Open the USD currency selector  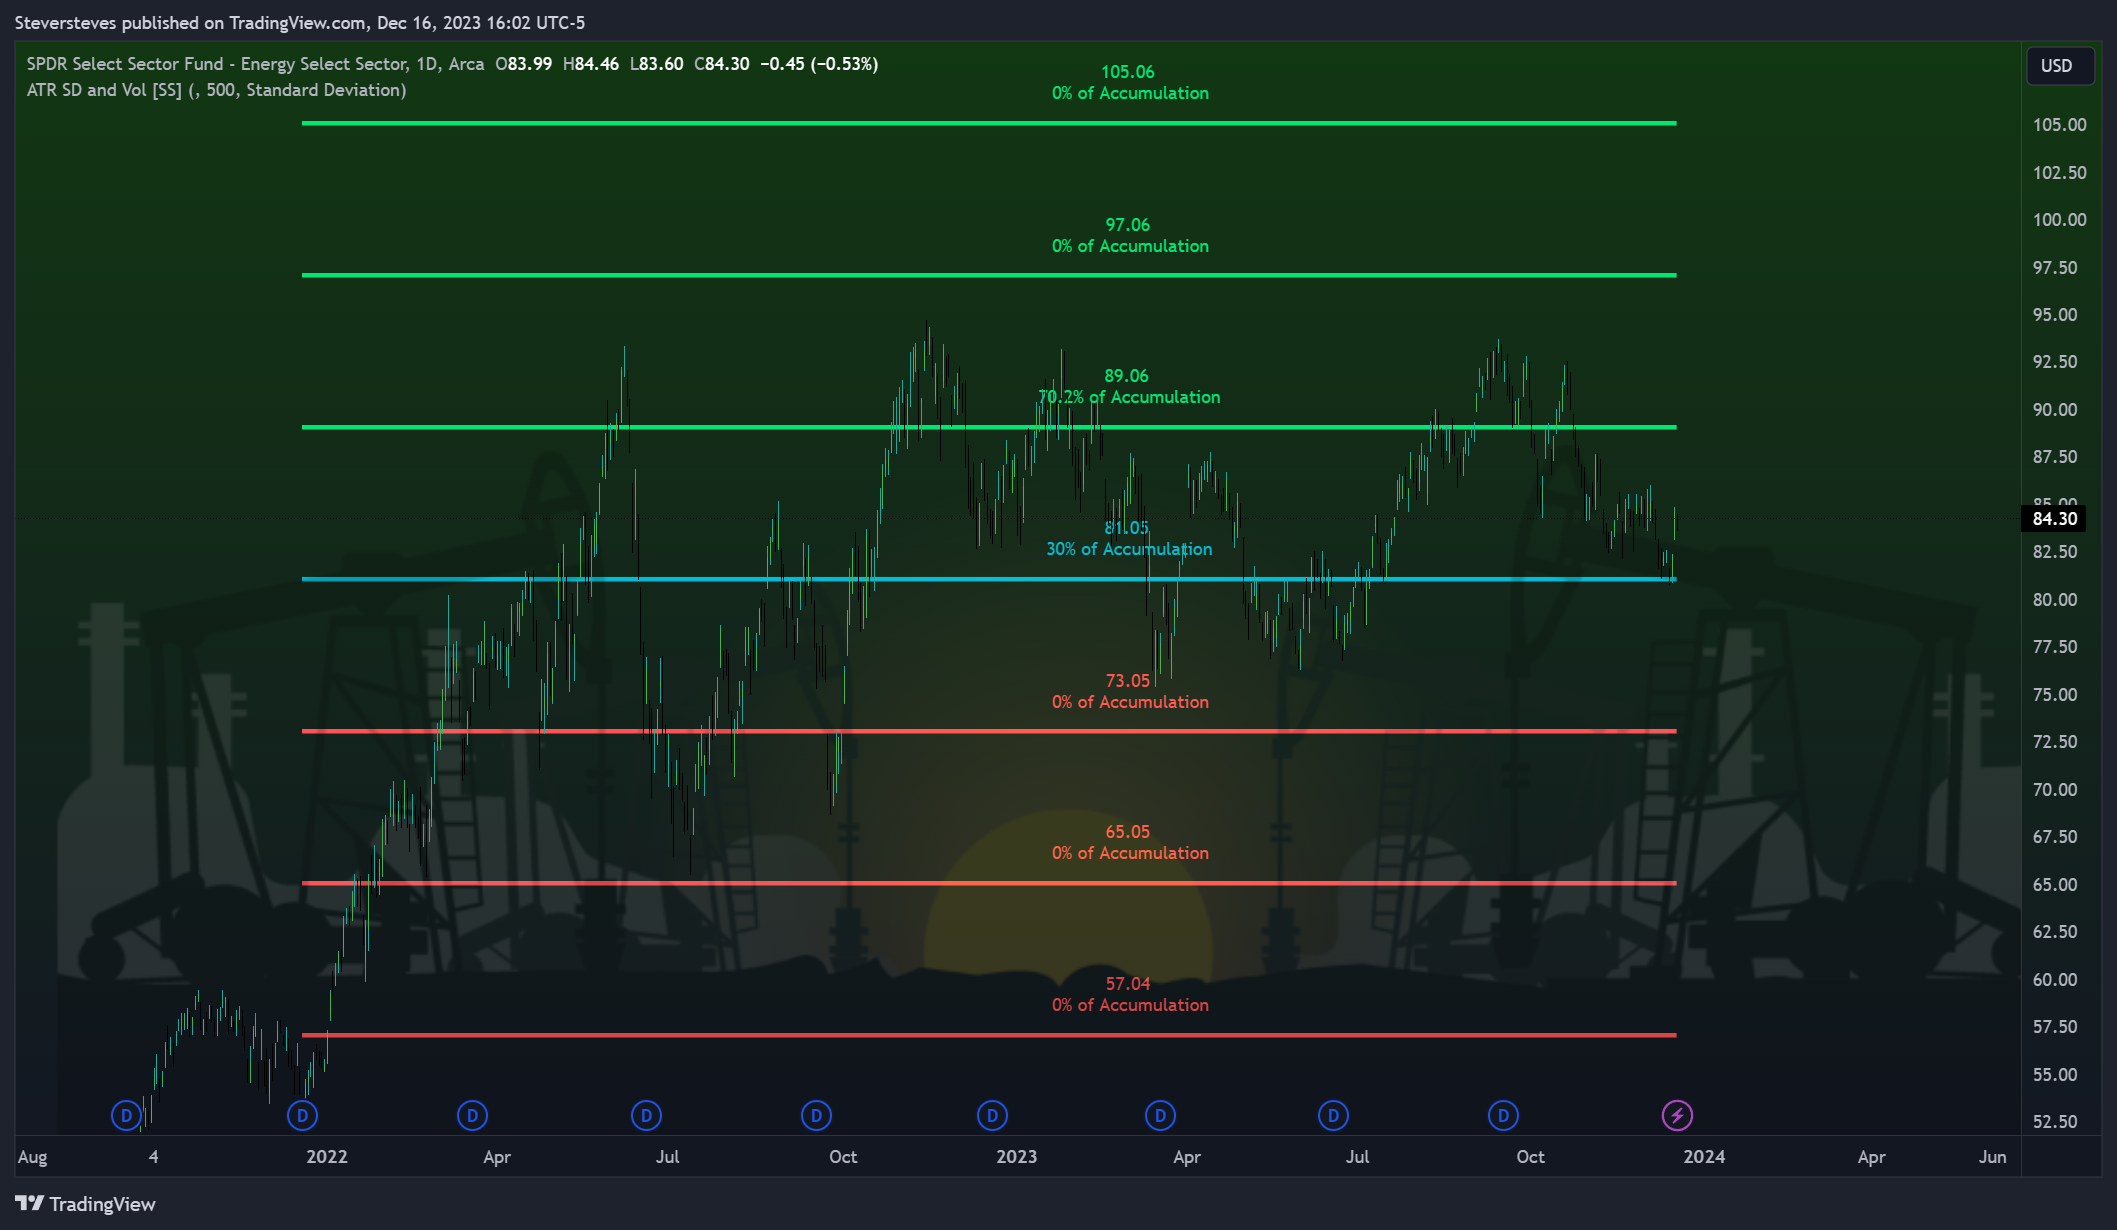point(2060,66)
